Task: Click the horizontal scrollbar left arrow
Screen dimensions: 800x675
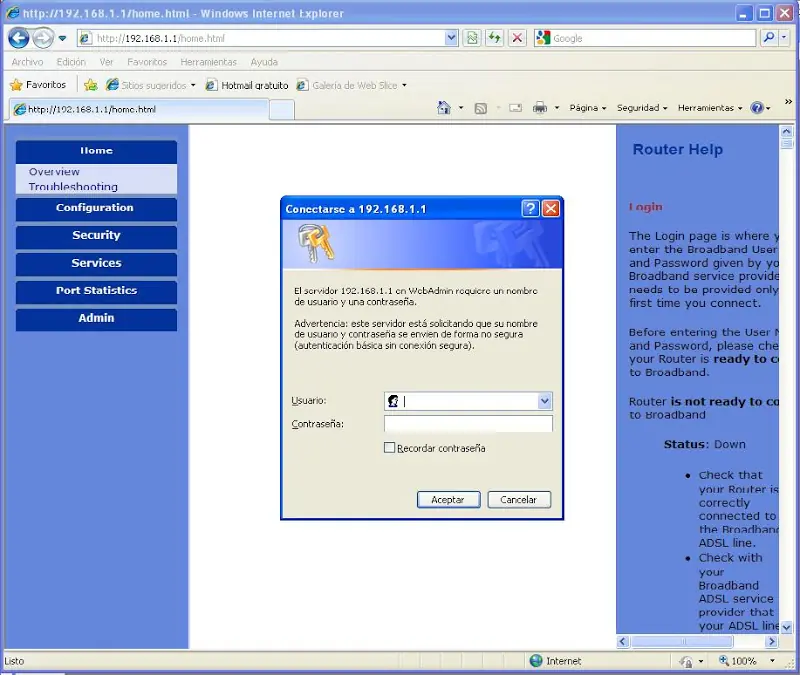Action: (x=622, y=641)
